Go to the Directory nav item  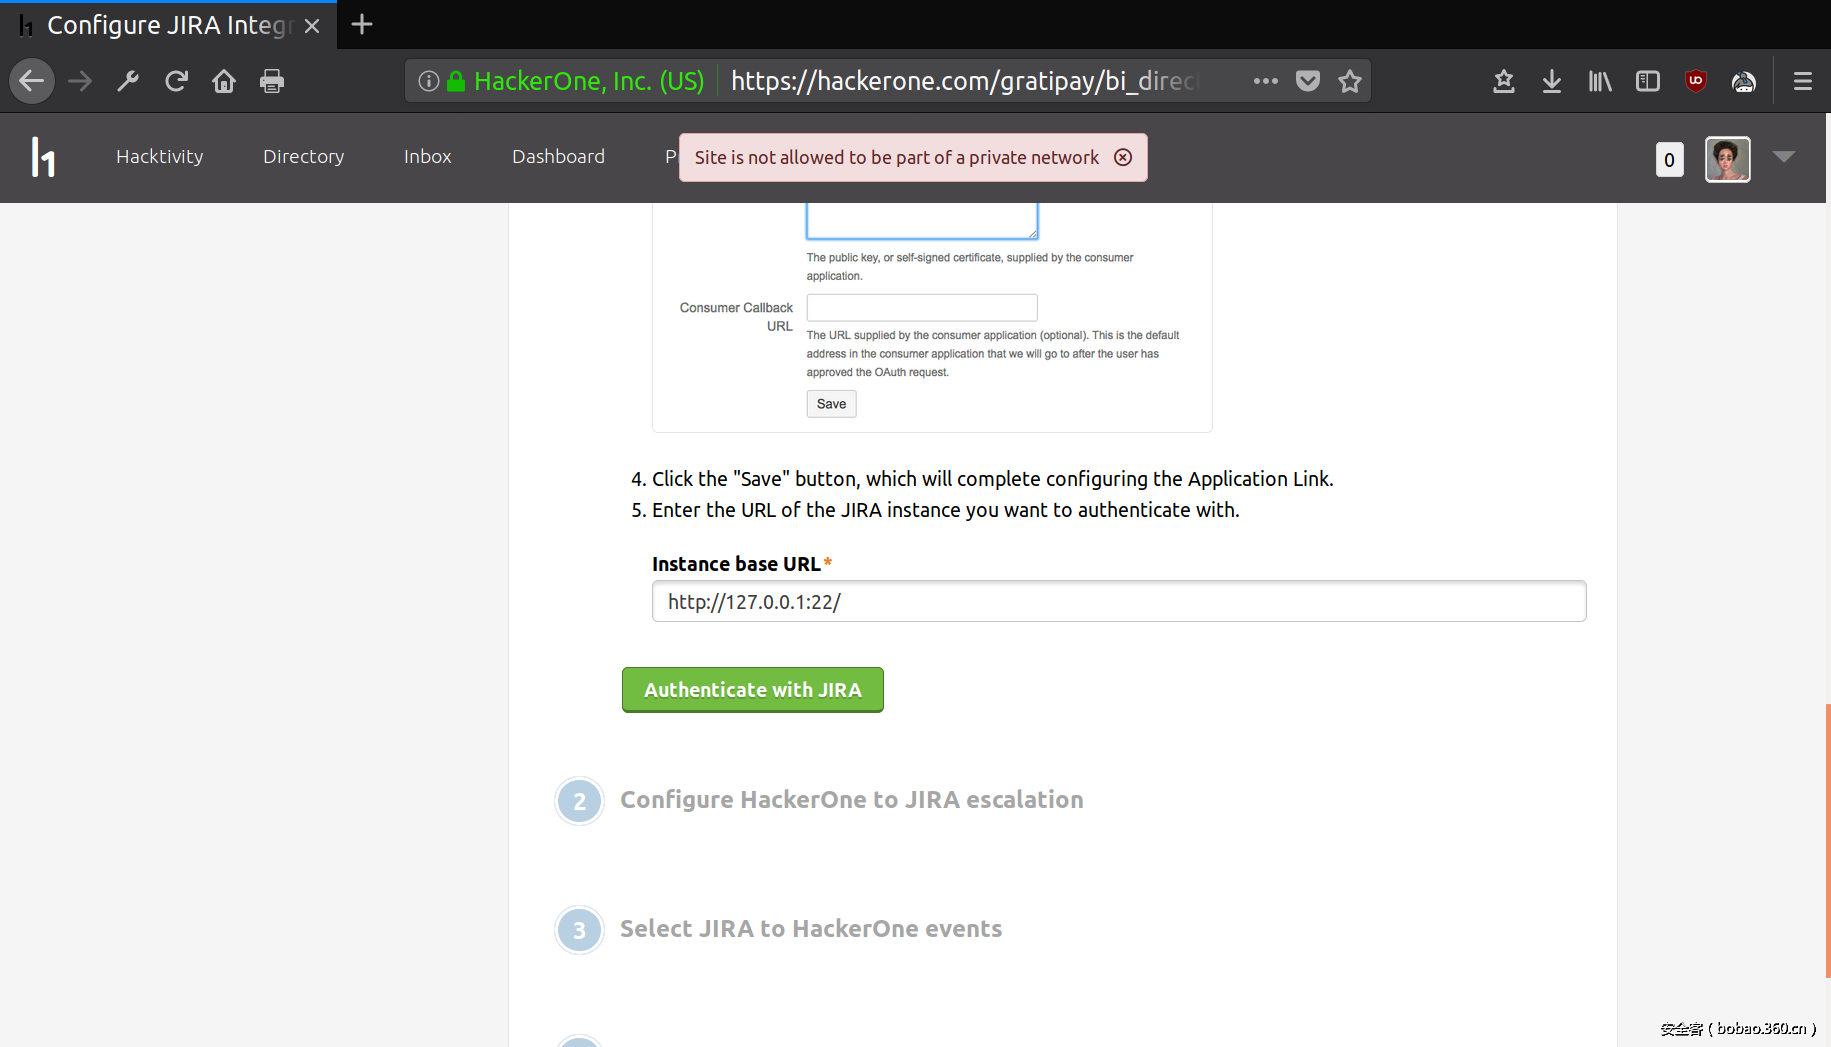pyautogui.click(x=303, y=156)
